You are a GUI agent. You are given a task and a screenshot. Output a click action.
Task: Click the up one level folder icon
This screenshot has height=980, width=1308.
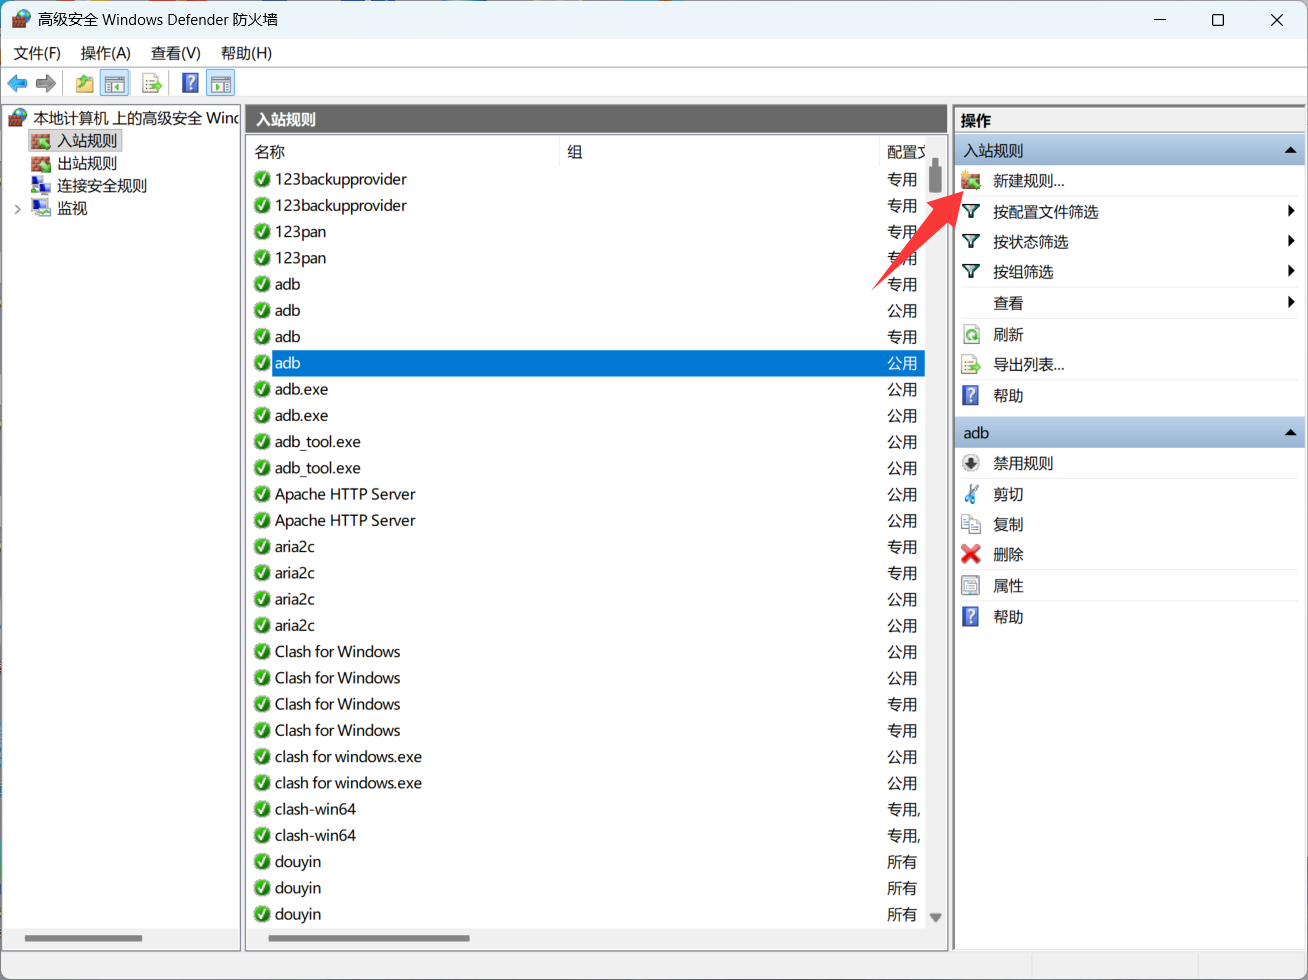click(85, 84)
